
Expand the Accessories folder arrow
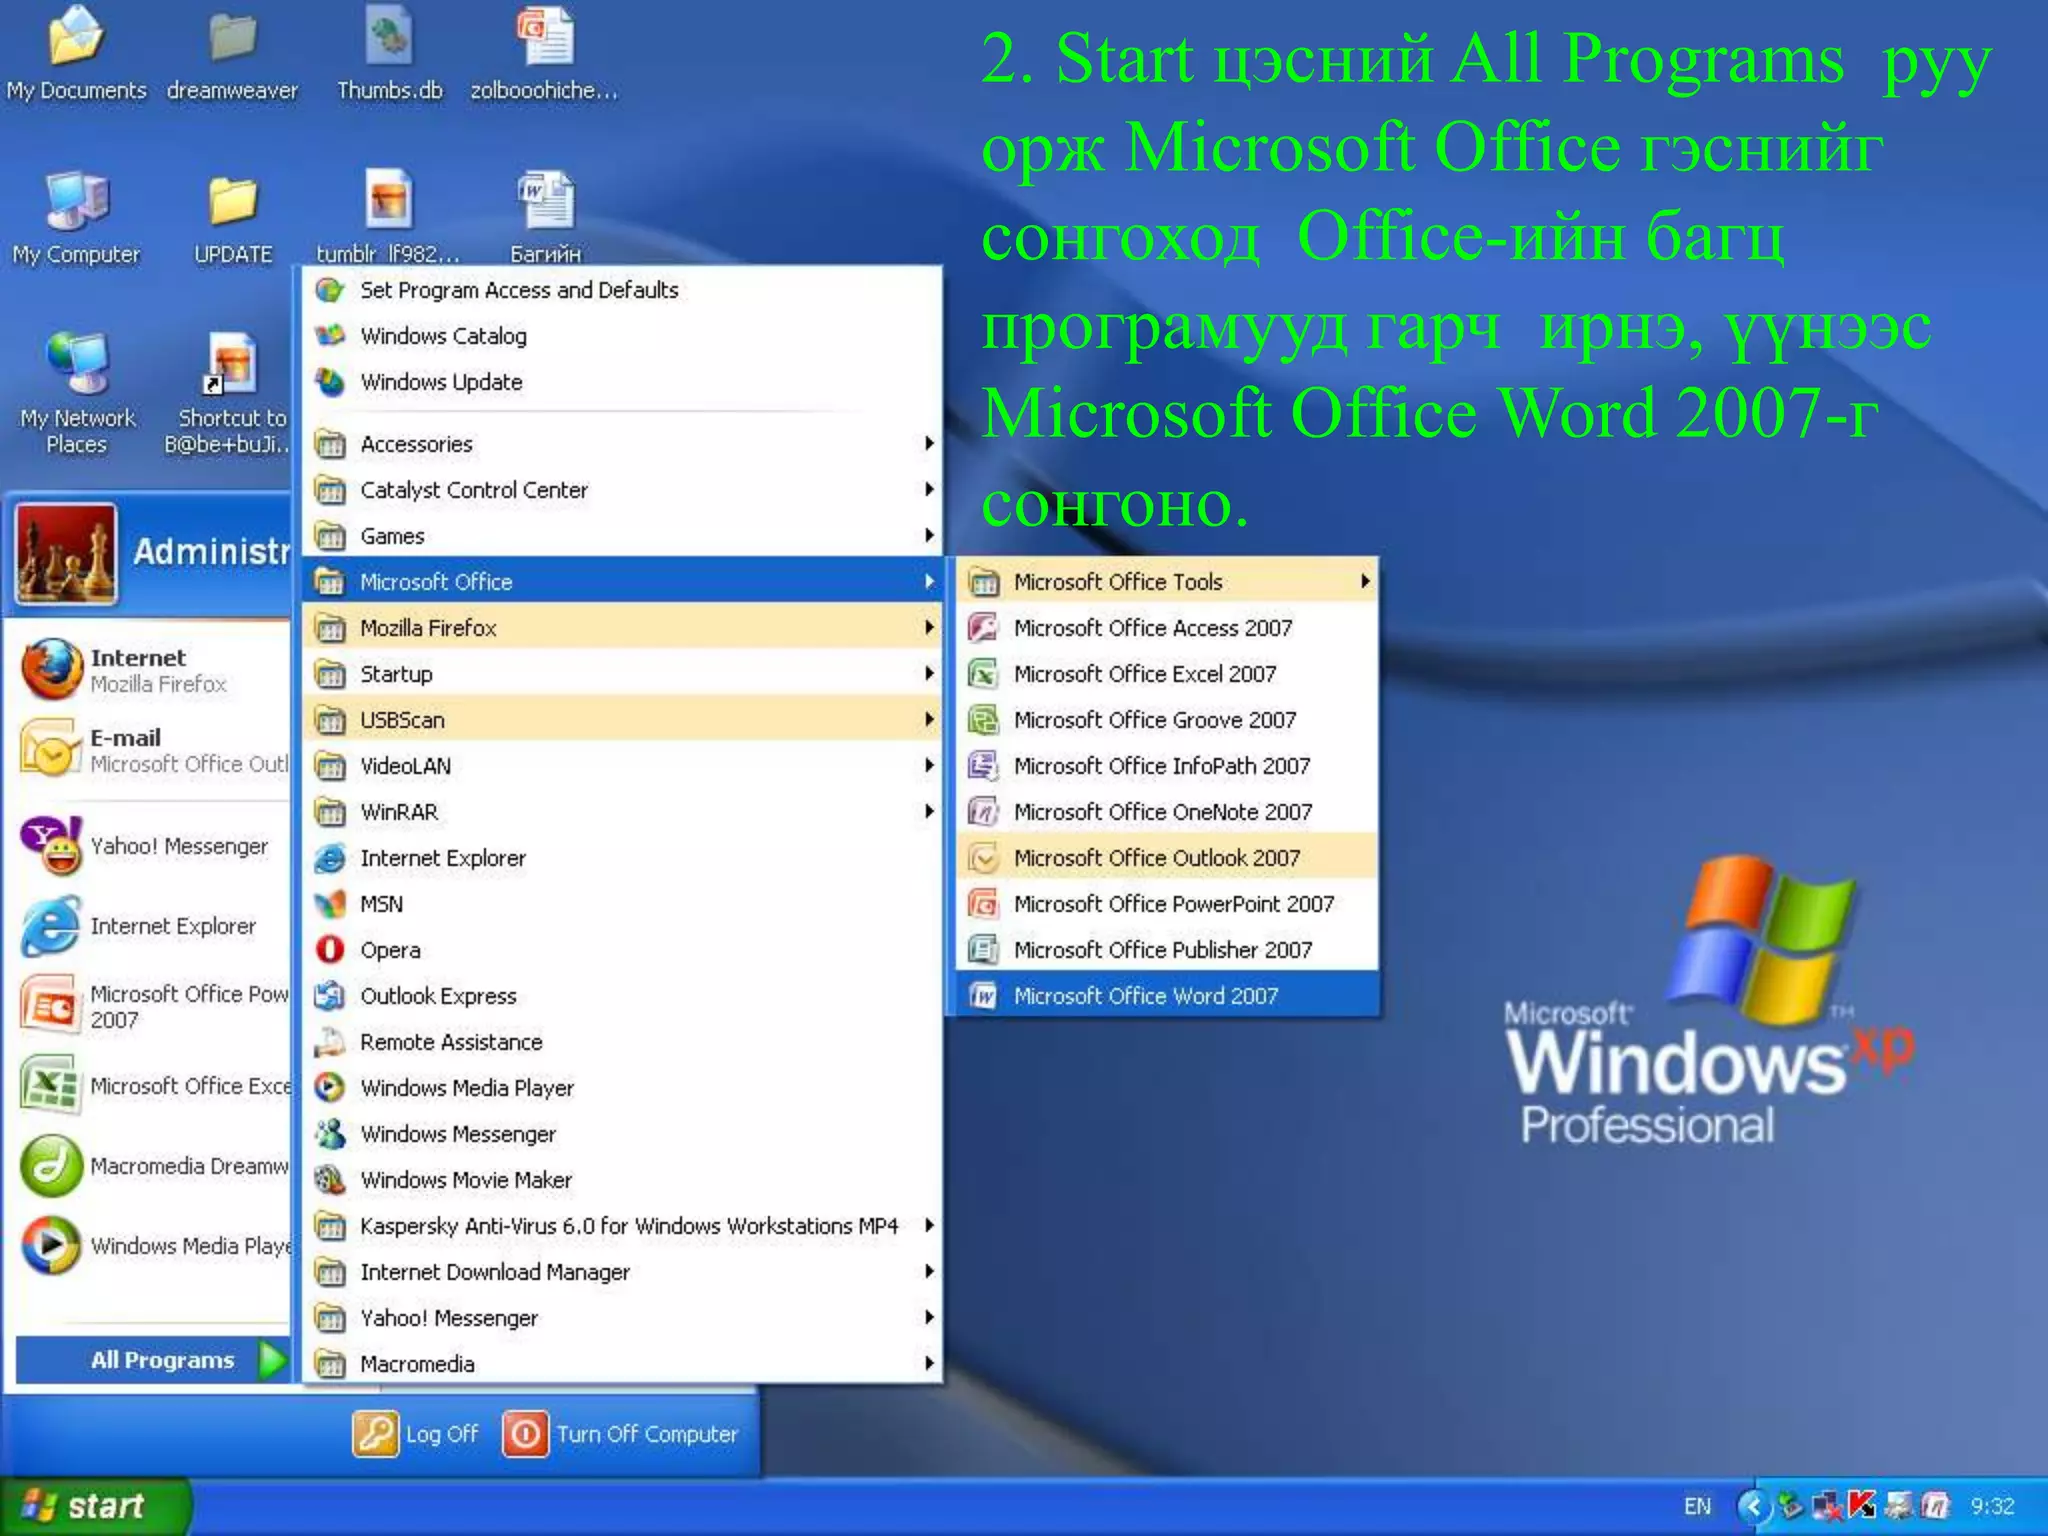pyautogui.click(x=929, y=443)
